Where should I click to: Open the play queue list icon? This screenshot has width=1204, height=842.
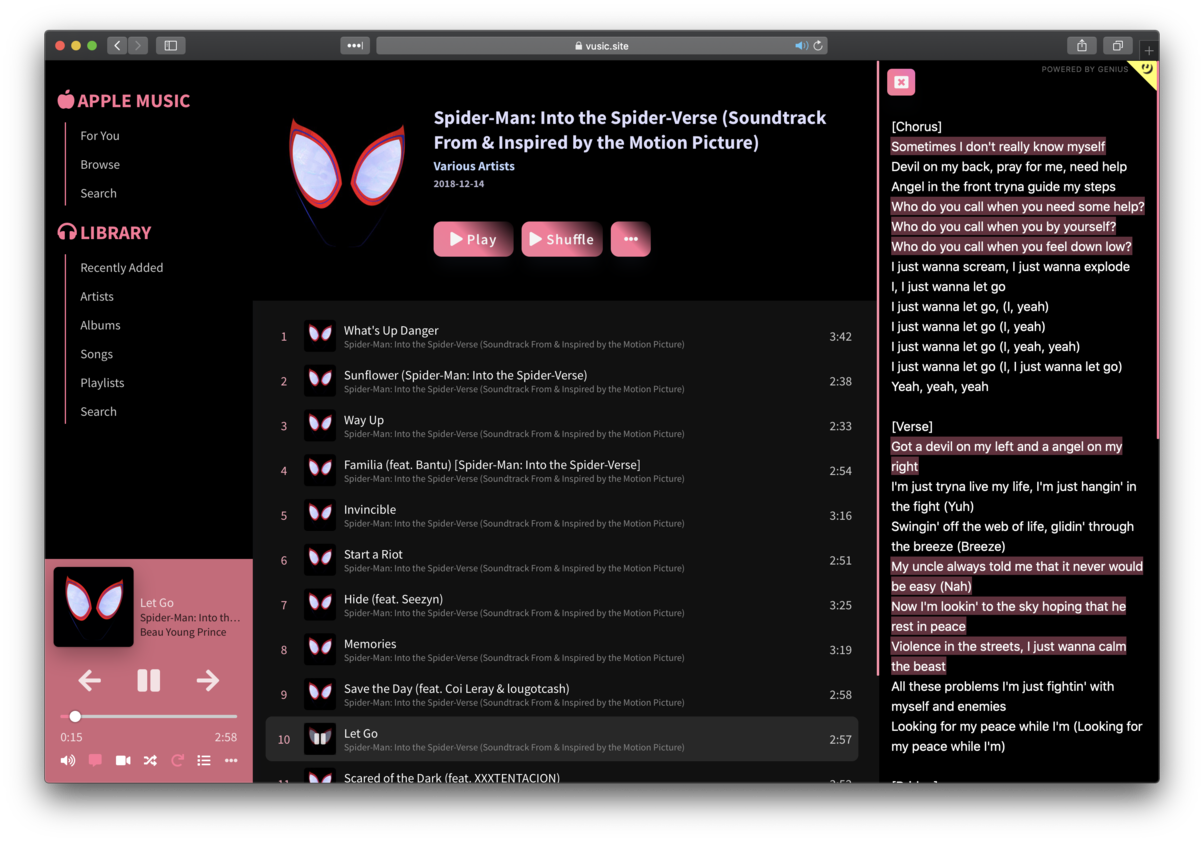pos(204,761)
